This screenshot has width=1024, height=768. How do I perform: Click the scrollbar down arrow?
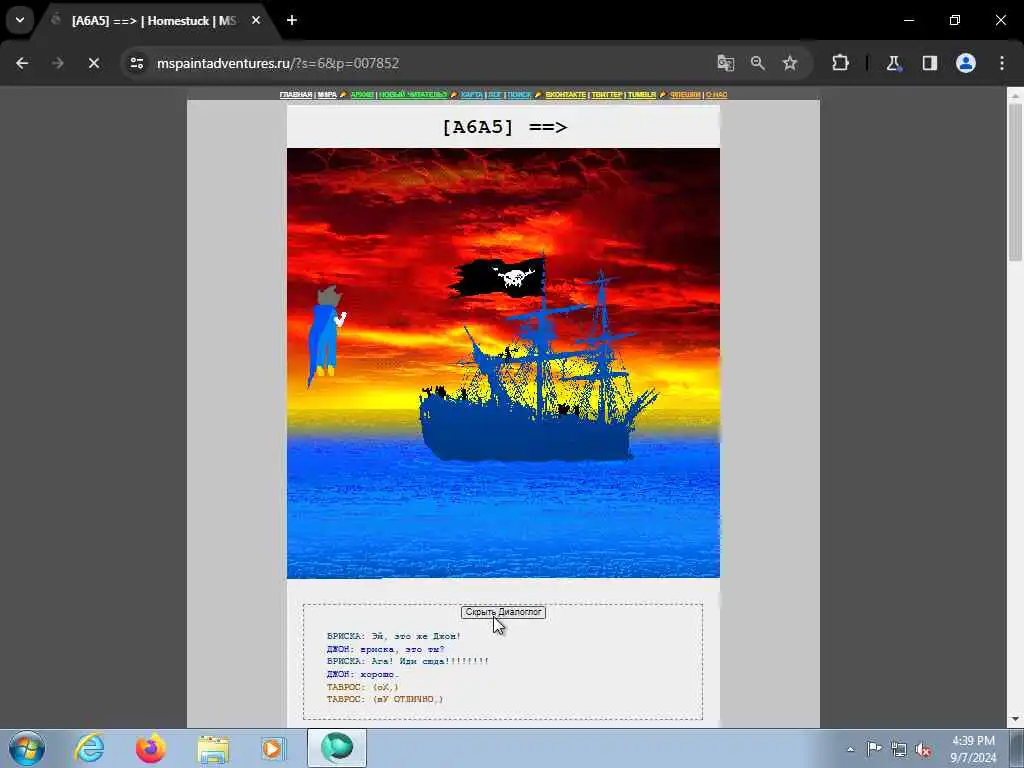pos(1015,719)
